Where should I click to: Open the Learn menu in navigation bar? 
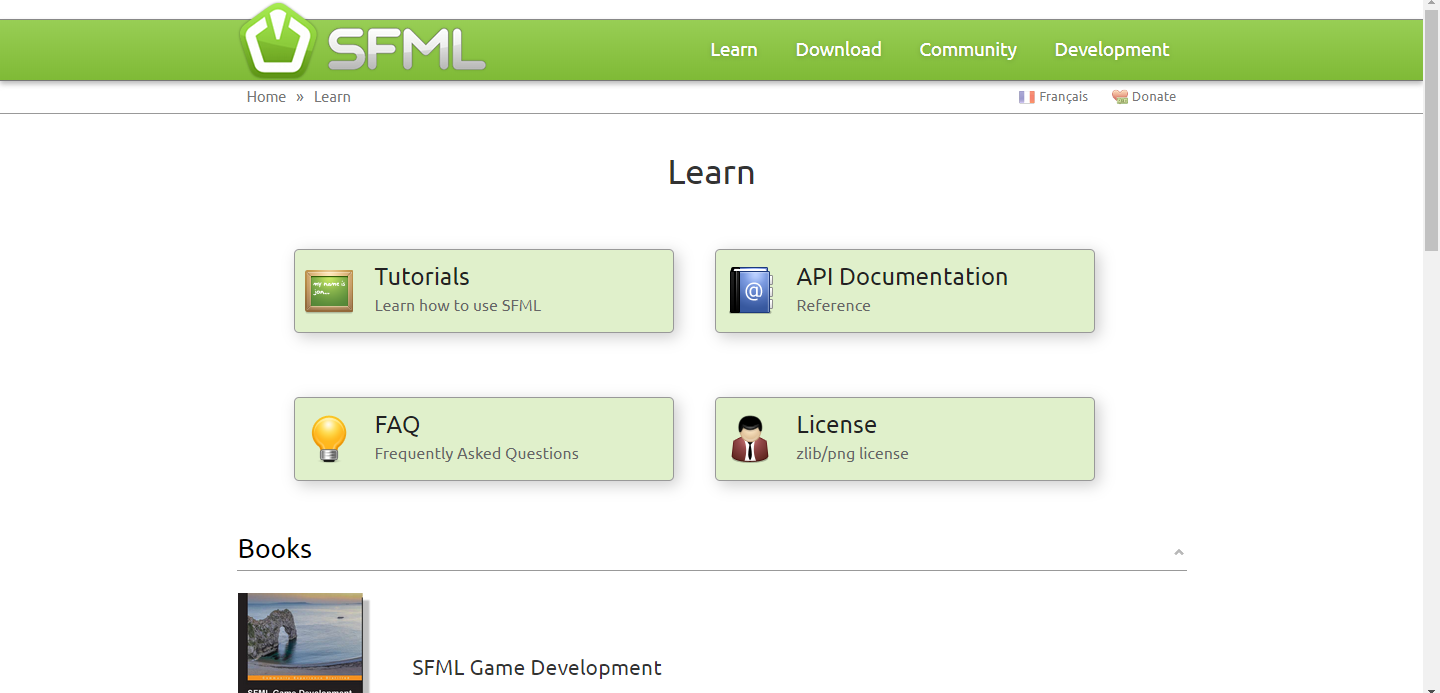pos(733,49)
